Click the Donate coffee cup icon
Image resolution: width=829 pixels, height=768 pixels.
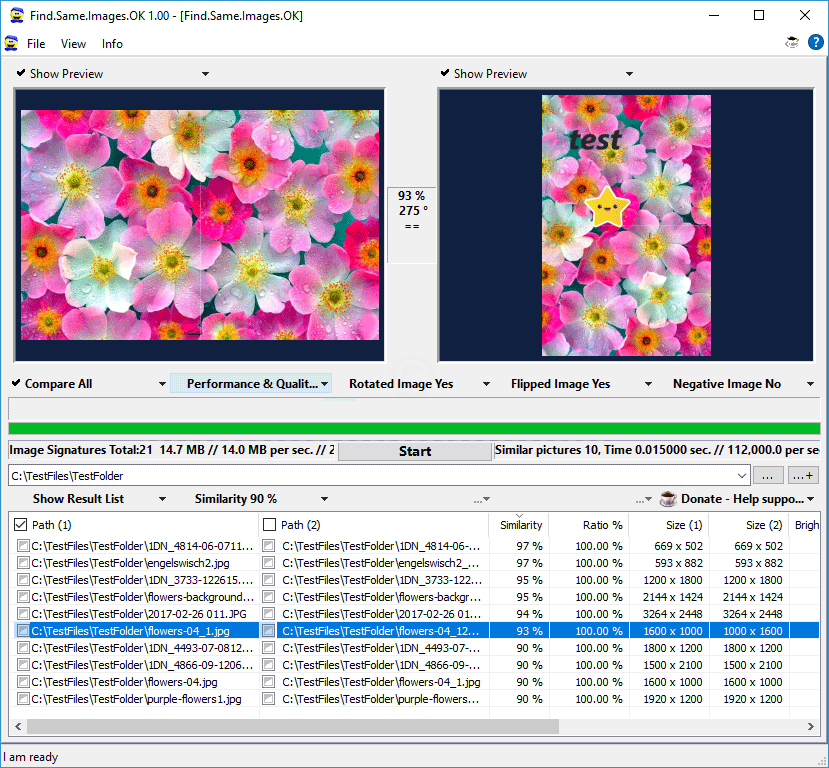(x=667, y=498)
